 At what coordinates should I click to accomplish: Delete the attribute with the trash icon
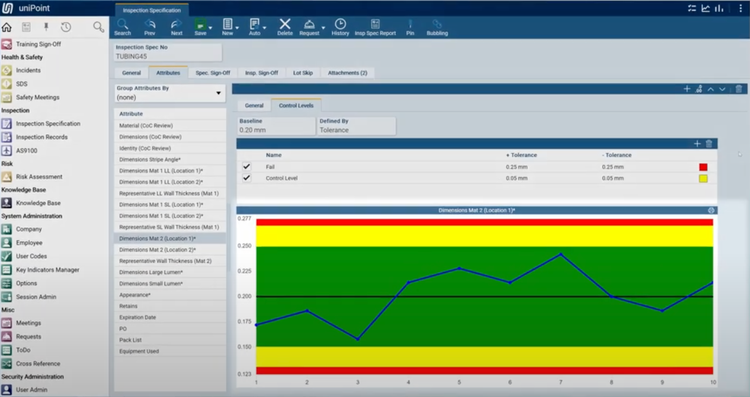(739, 89)
